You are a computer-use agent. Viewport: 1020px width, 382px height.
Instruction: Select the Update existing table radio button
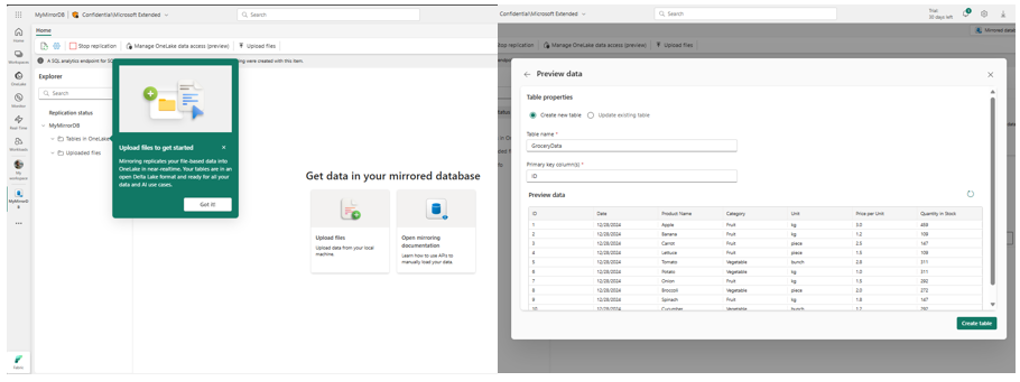pyautogui.click(x=591, y=115)
